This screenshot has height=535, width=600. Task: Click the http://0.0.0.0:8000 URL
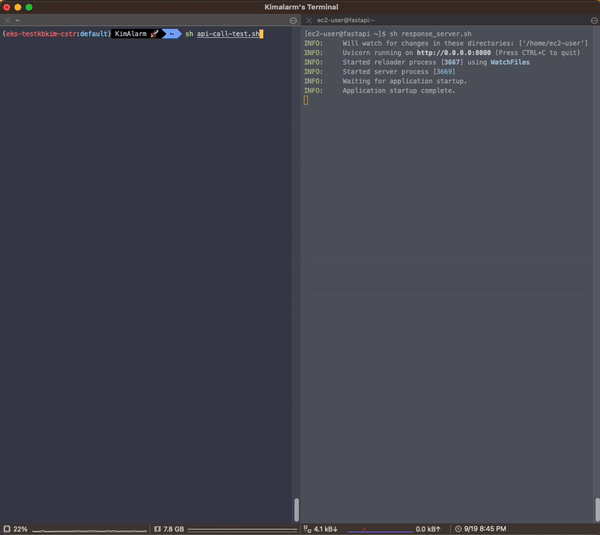pyautogui.click(x=453, y=53)
